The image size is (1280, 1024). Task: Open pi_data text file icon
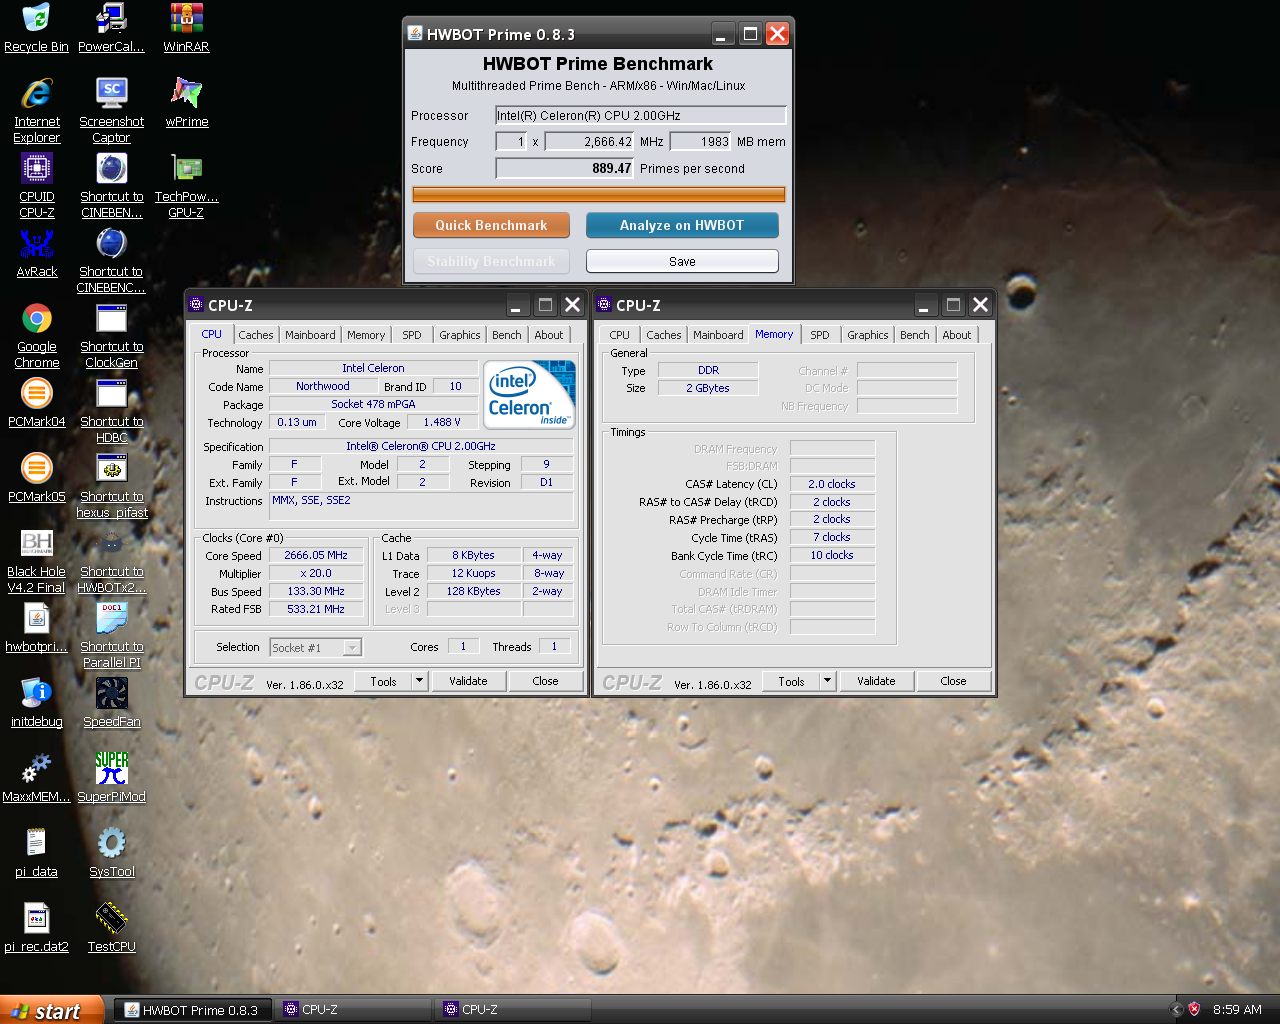pyautogui.click(x=37, y=853)
